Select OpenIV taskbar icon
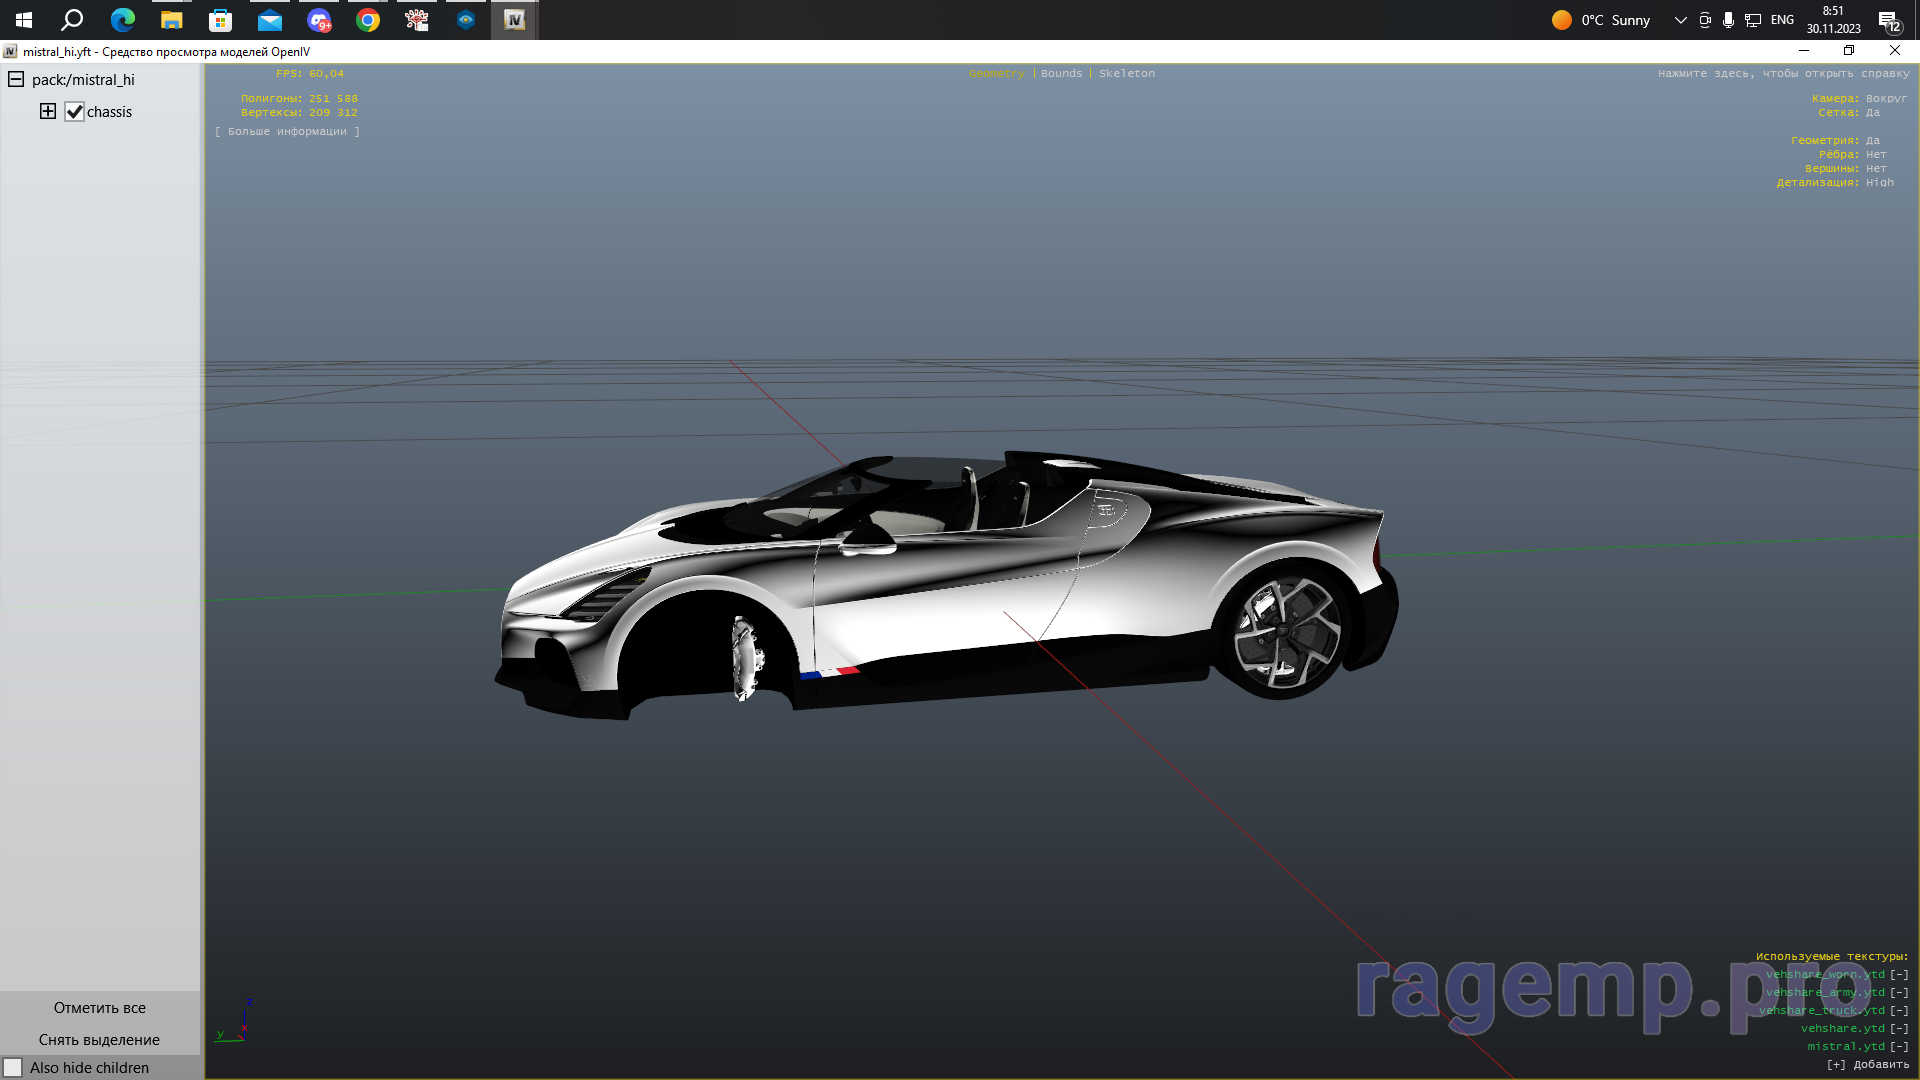Screen dimensions: 1920x1080 515,20
